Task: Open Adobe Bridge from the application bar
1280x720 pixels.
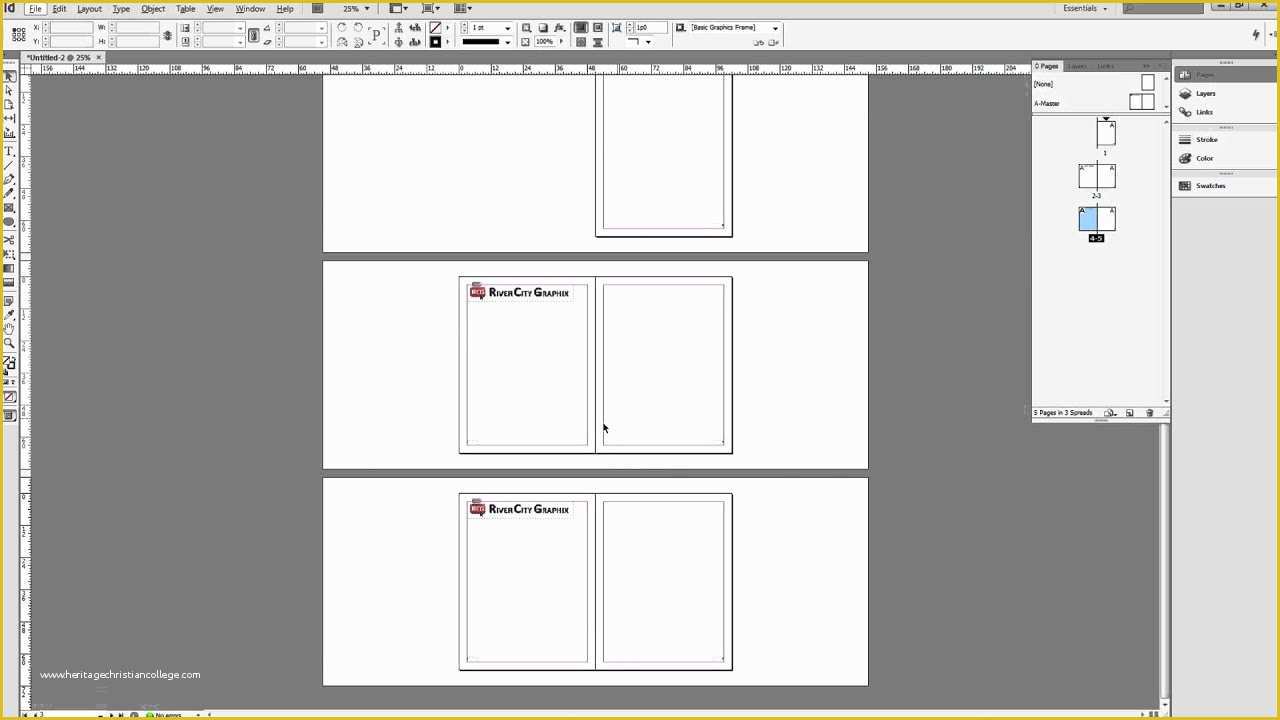Action: pos(318,8)
